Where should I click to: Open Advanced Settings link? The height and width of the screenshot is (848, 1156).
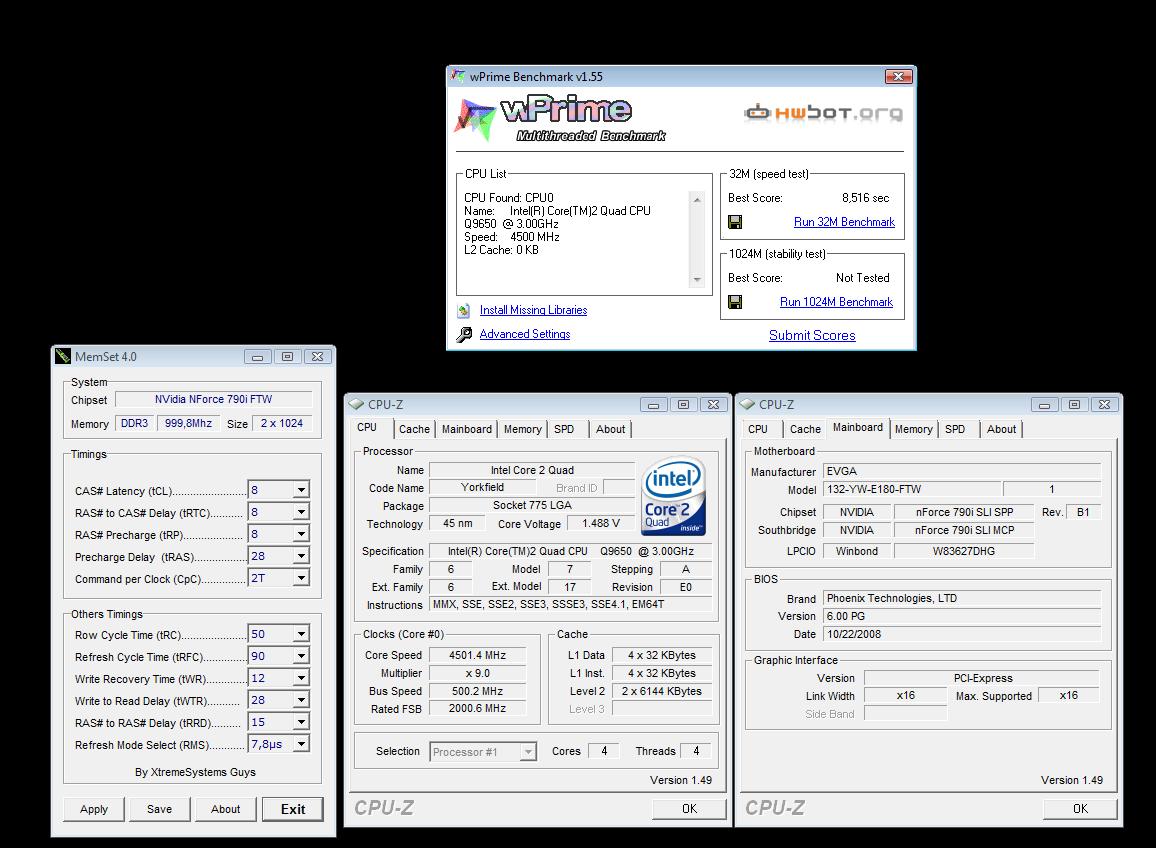[x=525, y=334]
